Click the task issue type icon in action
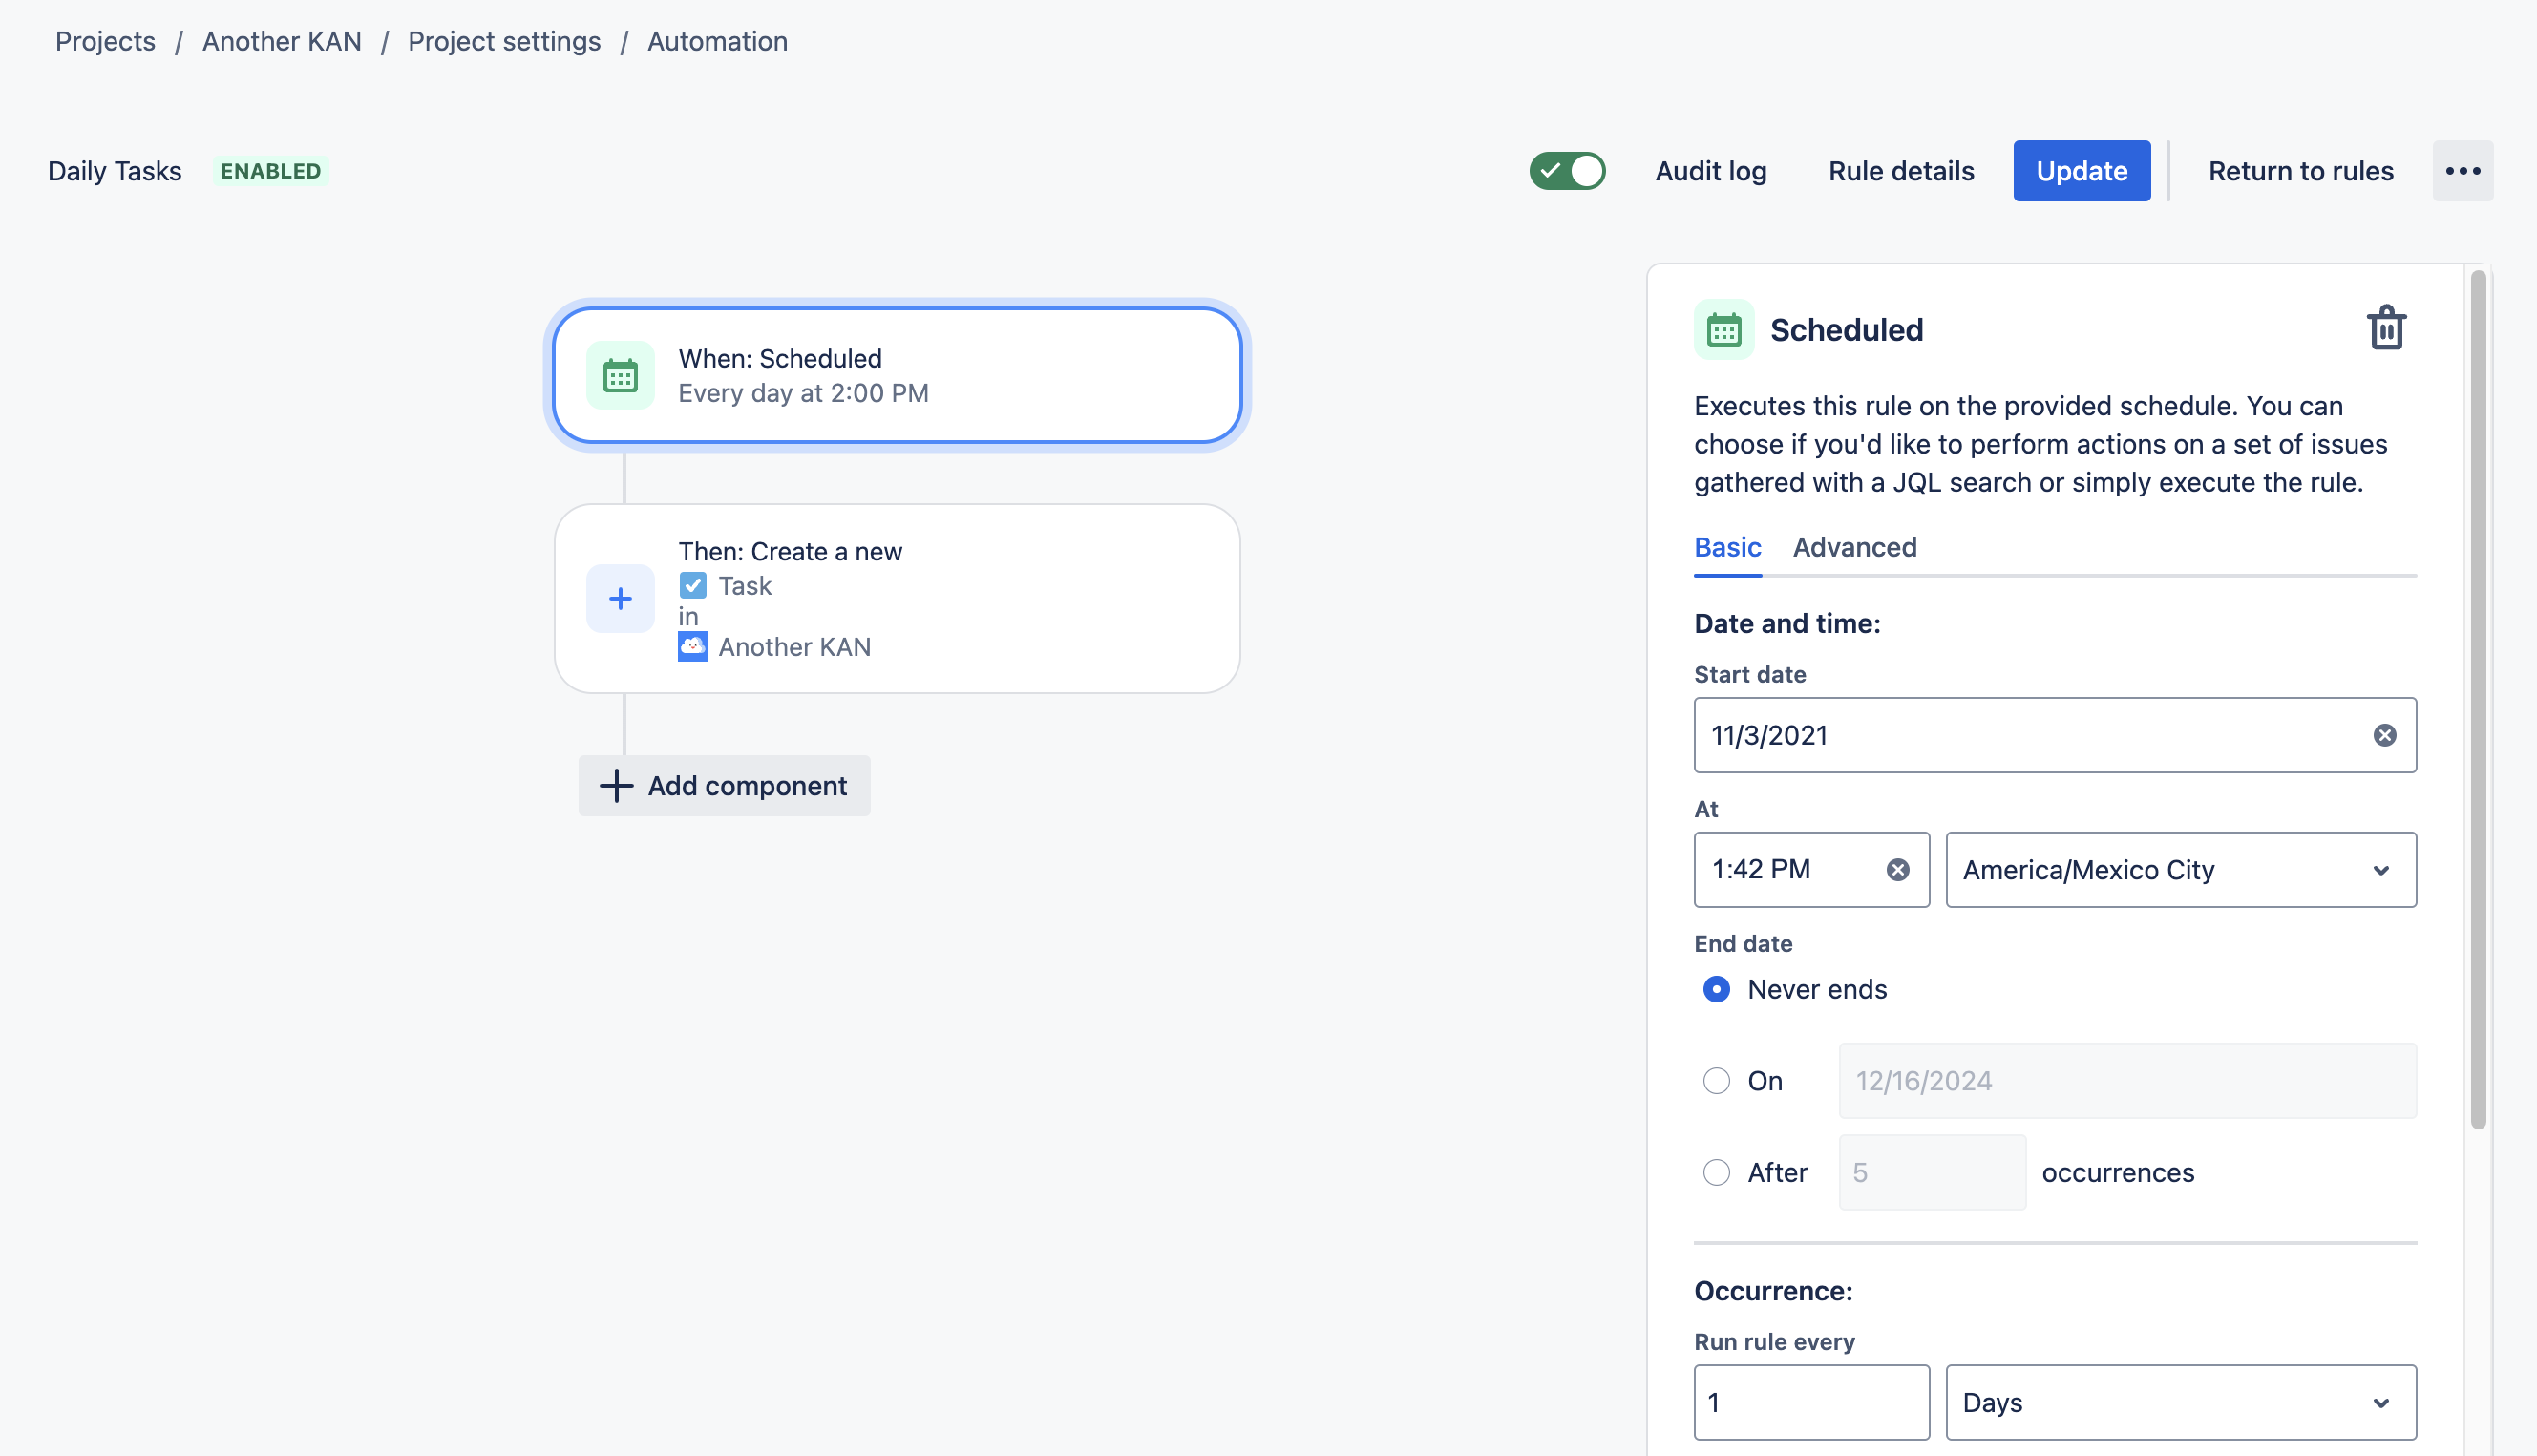The image size is (2537, 1456). point(693,583)
